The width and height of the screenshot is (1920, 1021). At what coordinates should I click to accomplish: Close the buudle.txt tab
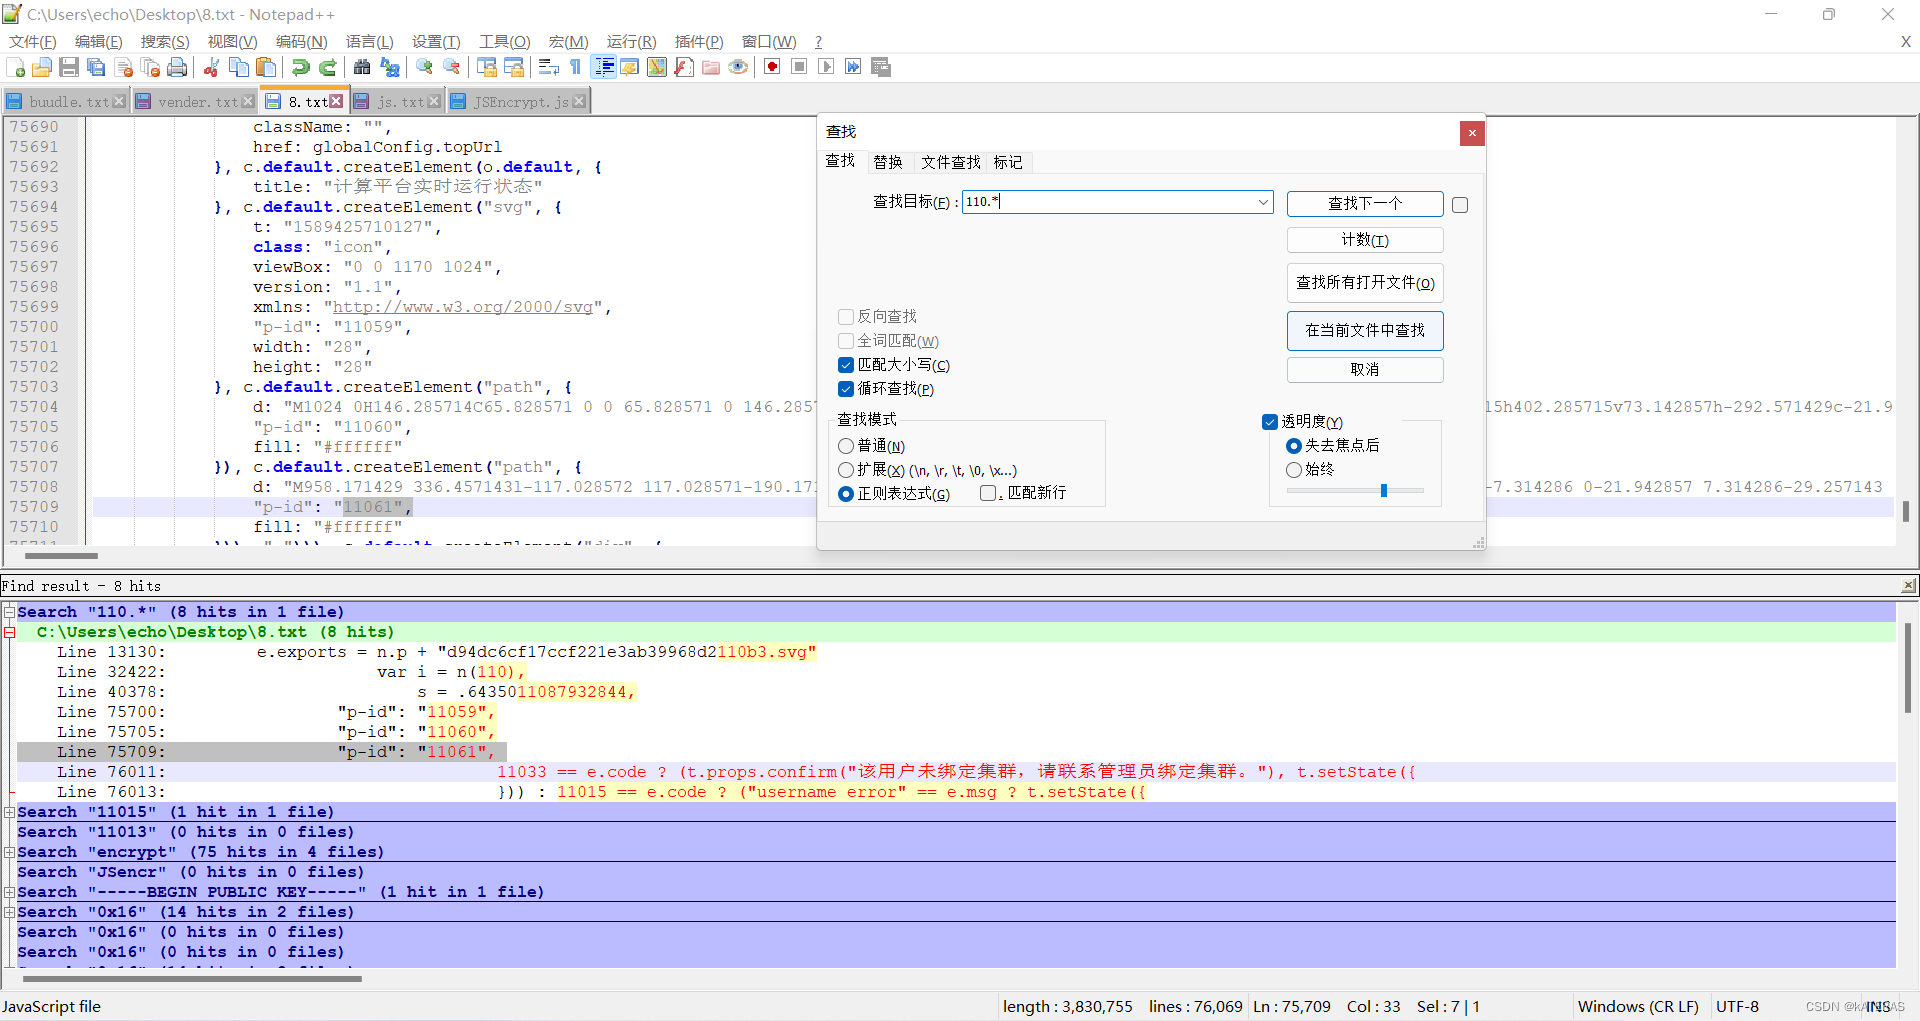(119, 101)
